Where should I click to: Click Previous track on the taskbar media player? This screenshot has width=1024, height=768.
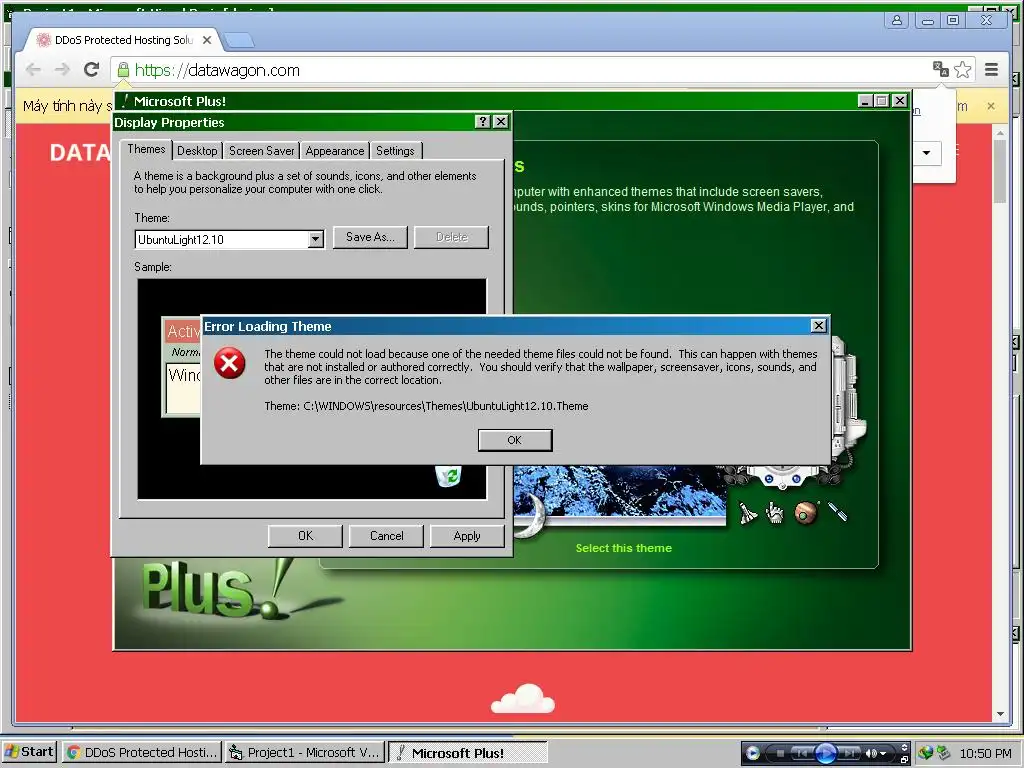pyautogui.click(x=801, y=753)
